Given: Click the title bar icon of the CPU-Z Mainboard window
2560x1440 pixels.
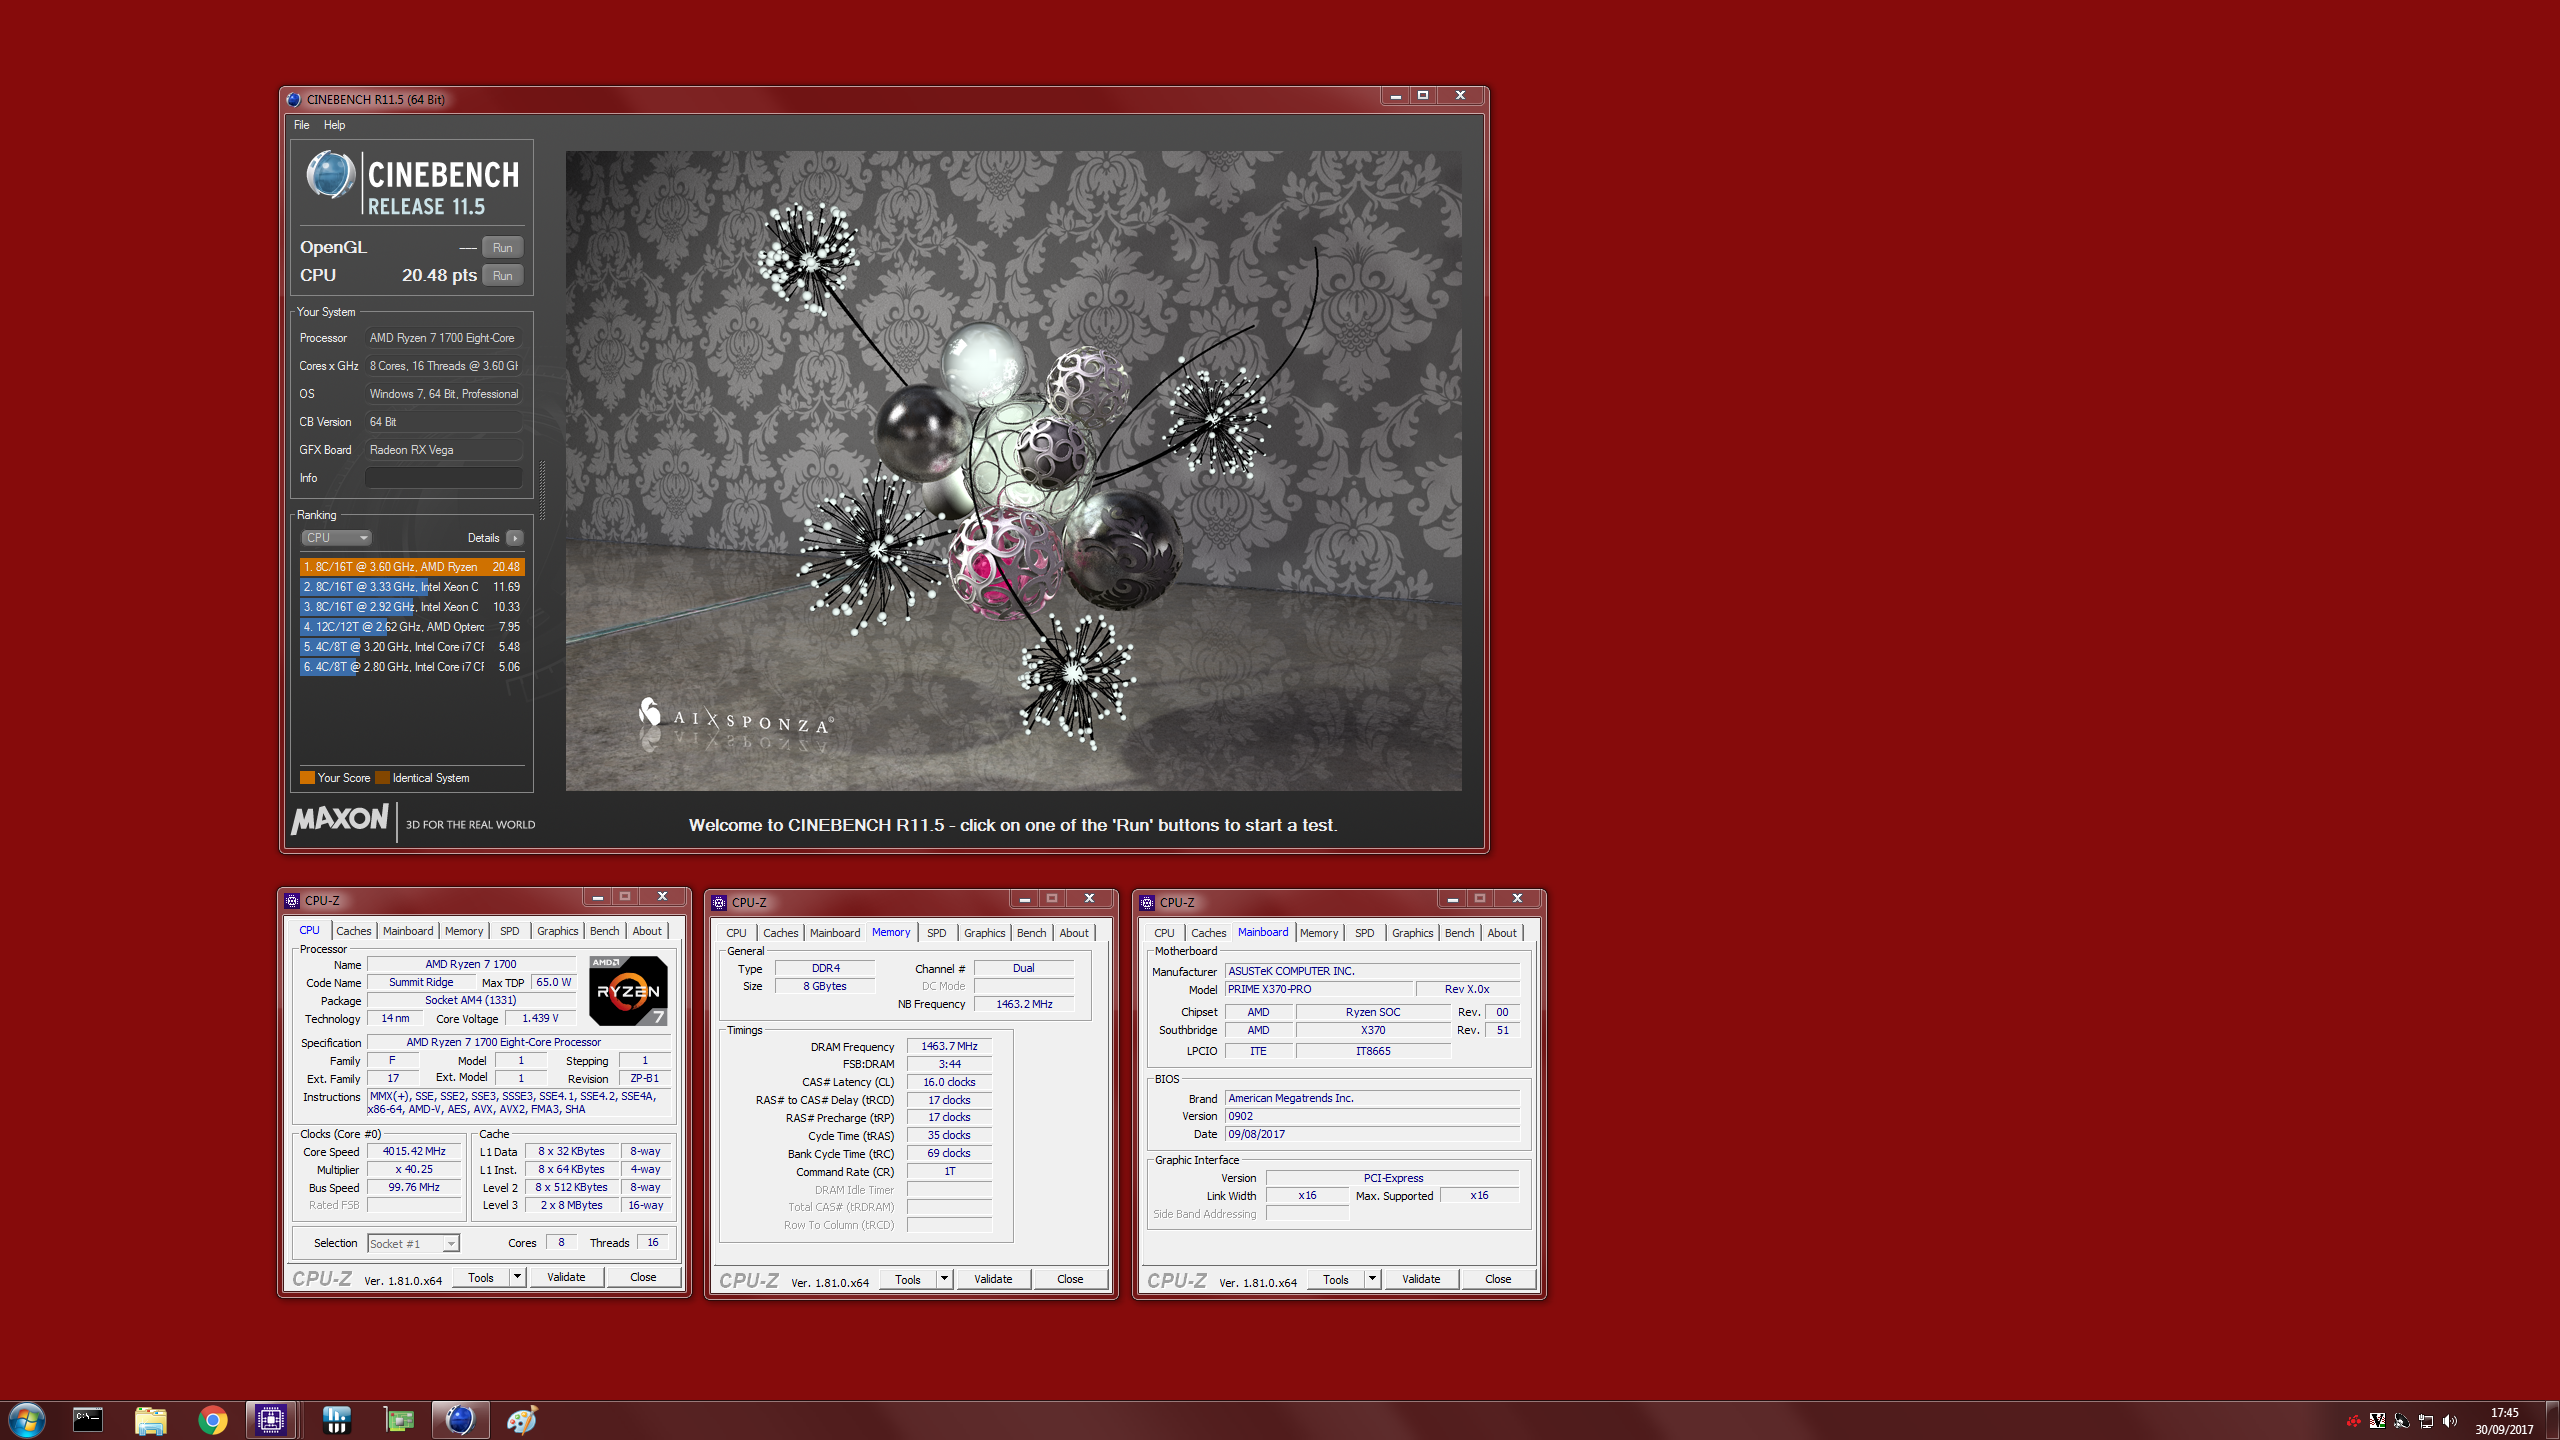Looking at the screenshot, I should tap(1147, 903).
